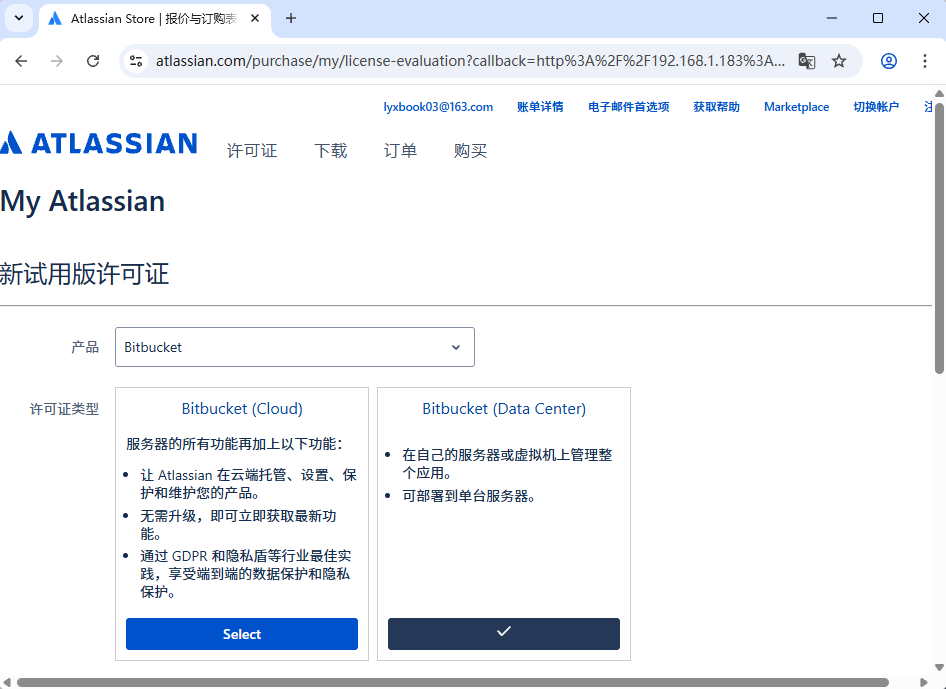Go to the Marketplace link

[796, 107]
